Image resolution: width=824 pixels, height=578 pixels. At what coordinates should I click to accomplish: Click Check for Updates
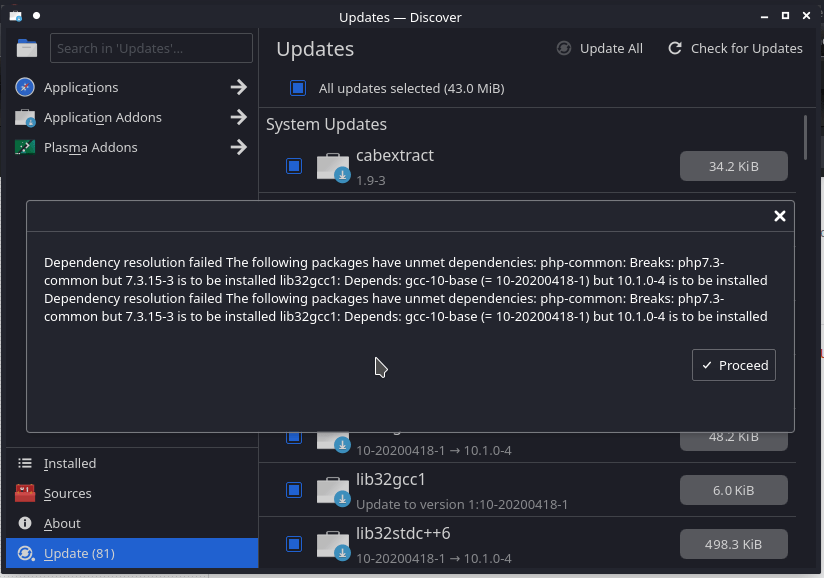[735, 48]
